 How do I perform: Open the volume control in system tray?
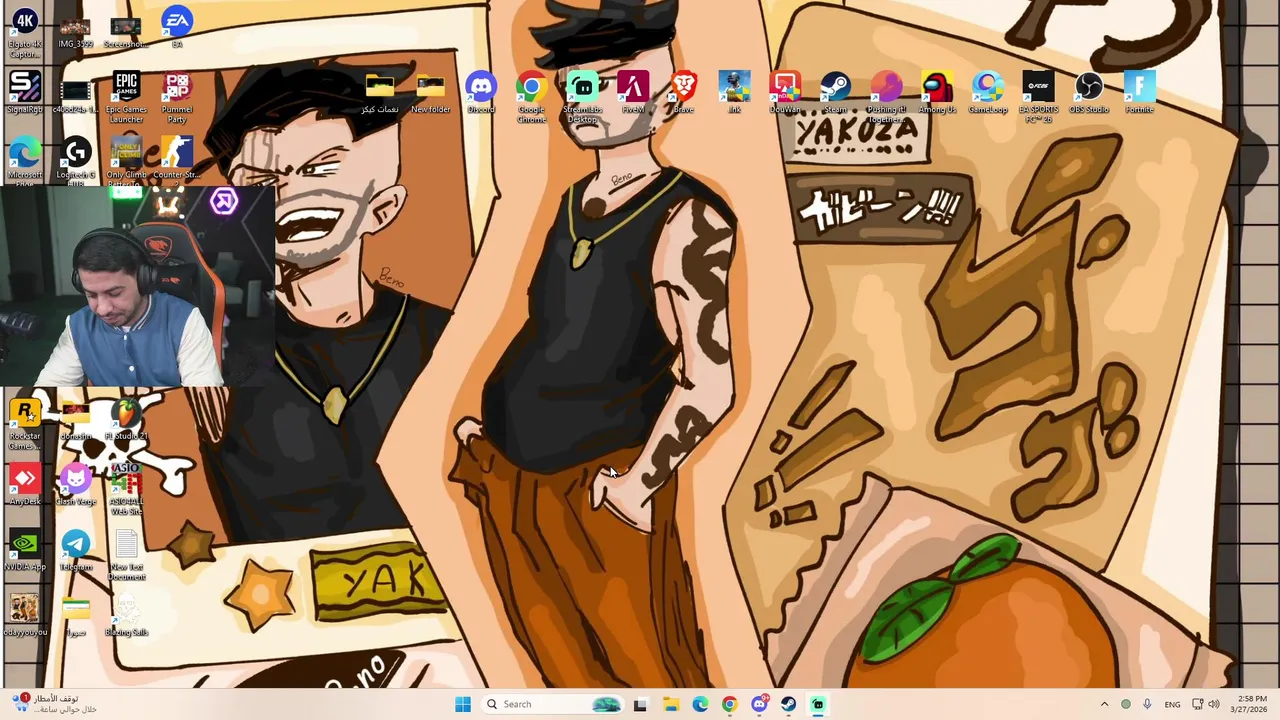(x=1214, y=704)
